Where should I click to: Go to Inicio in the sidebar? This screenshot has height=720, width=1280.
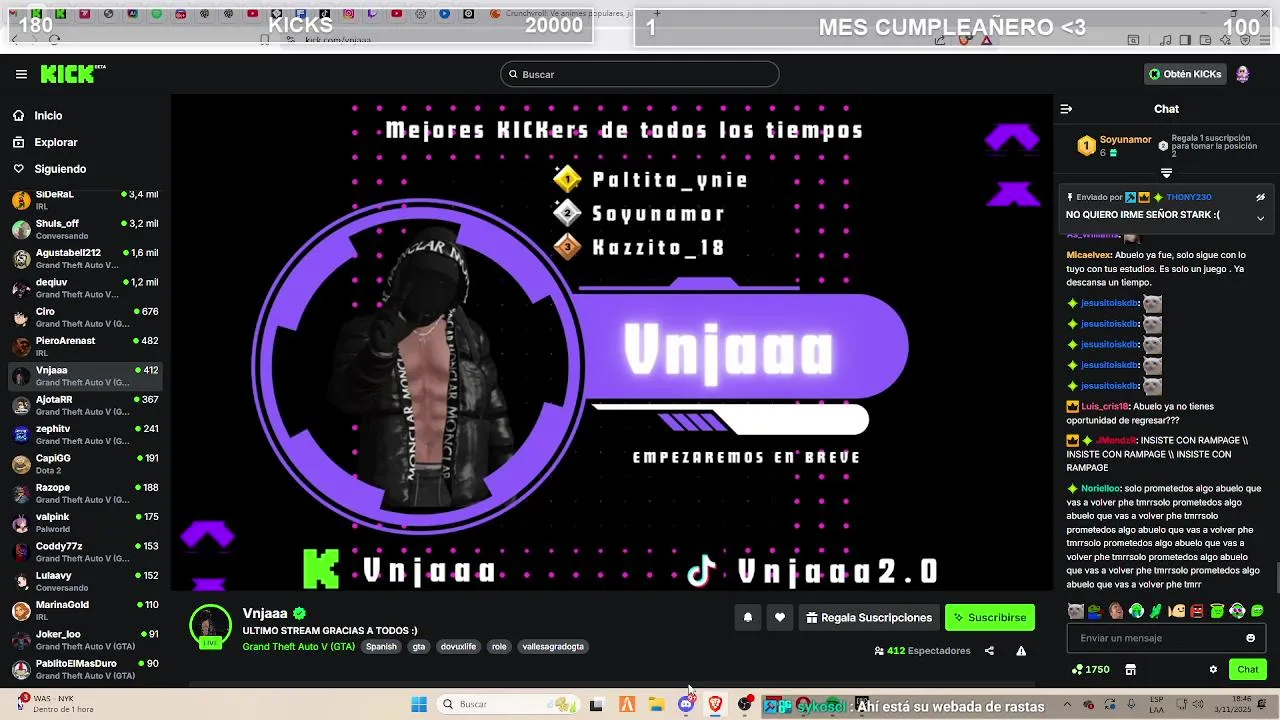pyautogui.click(x=48, y=116)
